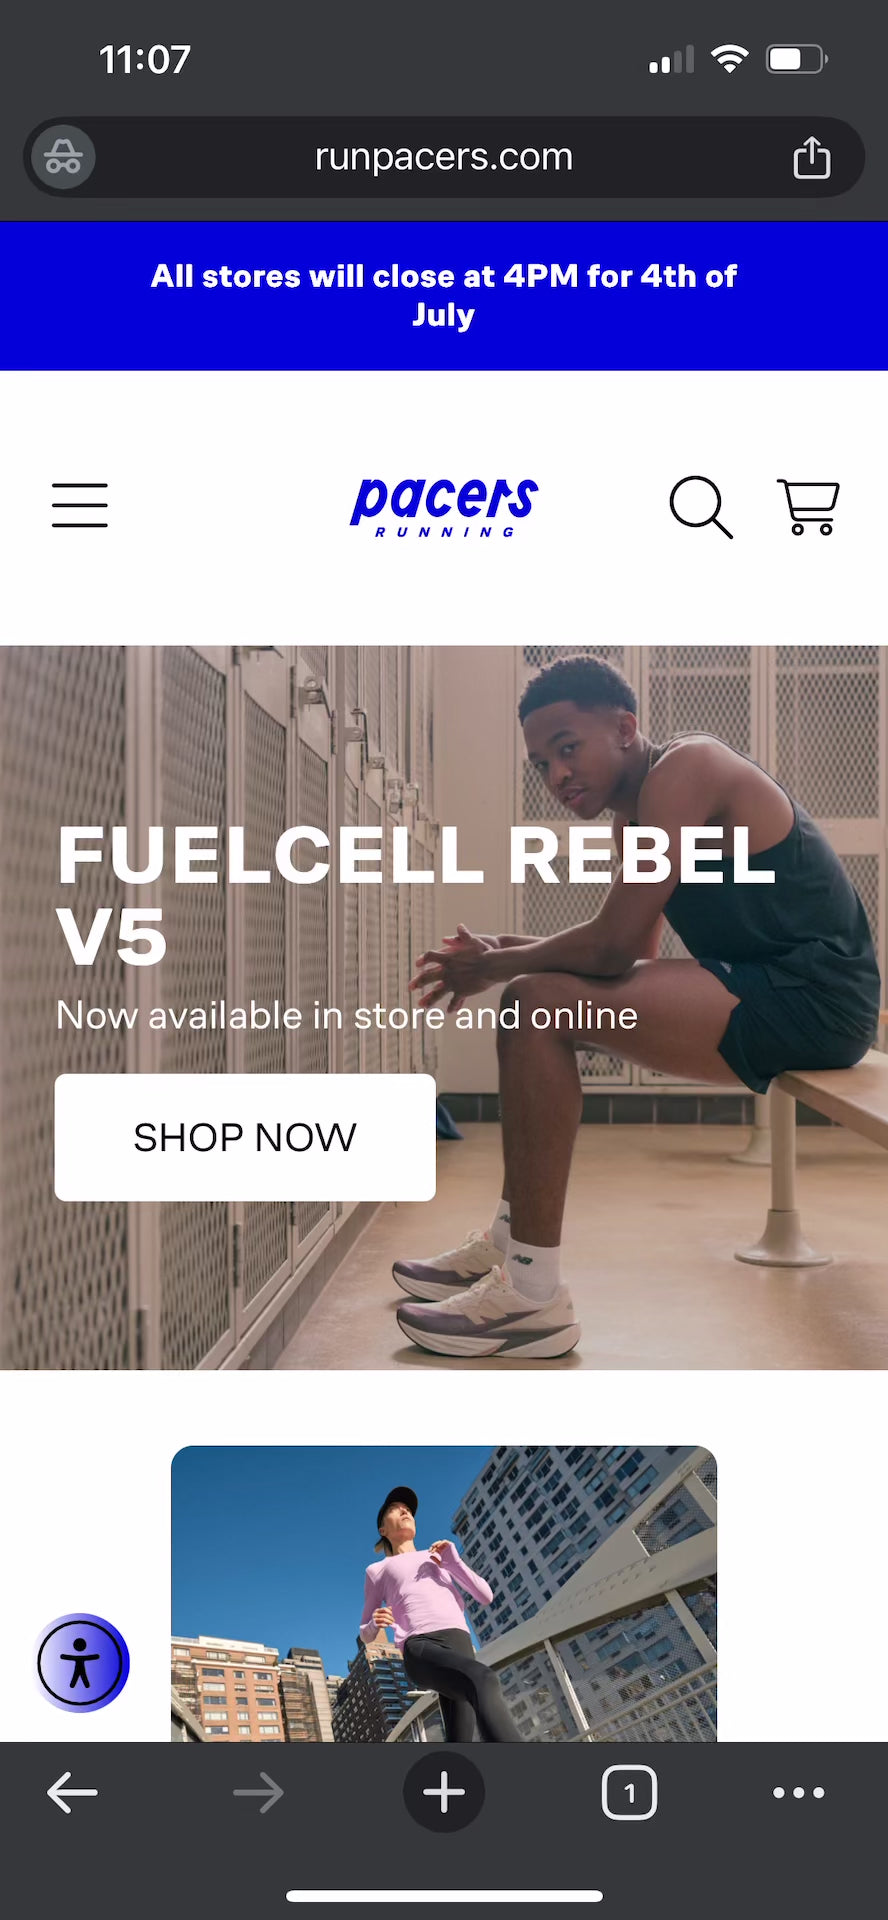This screenshot has height=1920, width=888.
Task: Open the woman runner promo image
Action: (444, 1594)
